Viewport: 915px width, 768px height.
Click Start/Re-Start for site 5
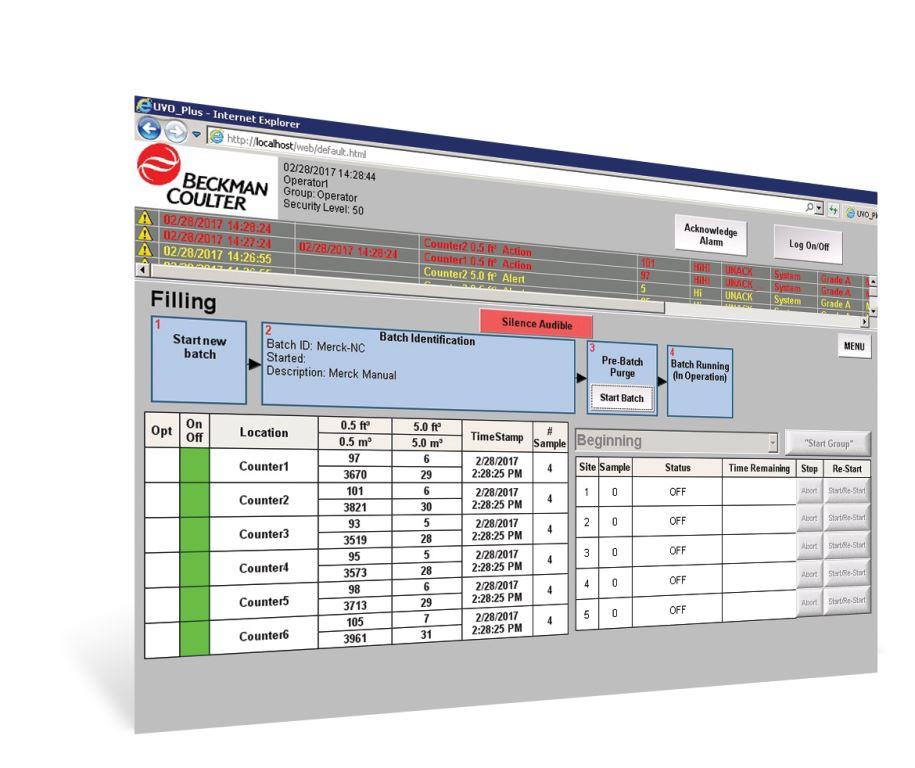pyautogui.click(x=847, y=601)
